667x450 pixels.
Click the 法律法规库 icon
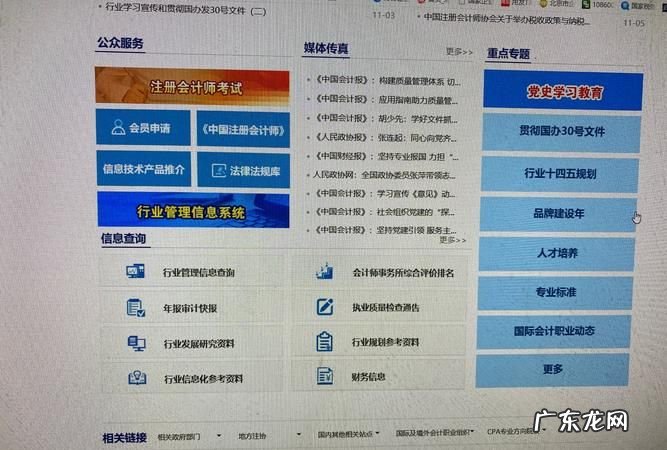219,171
